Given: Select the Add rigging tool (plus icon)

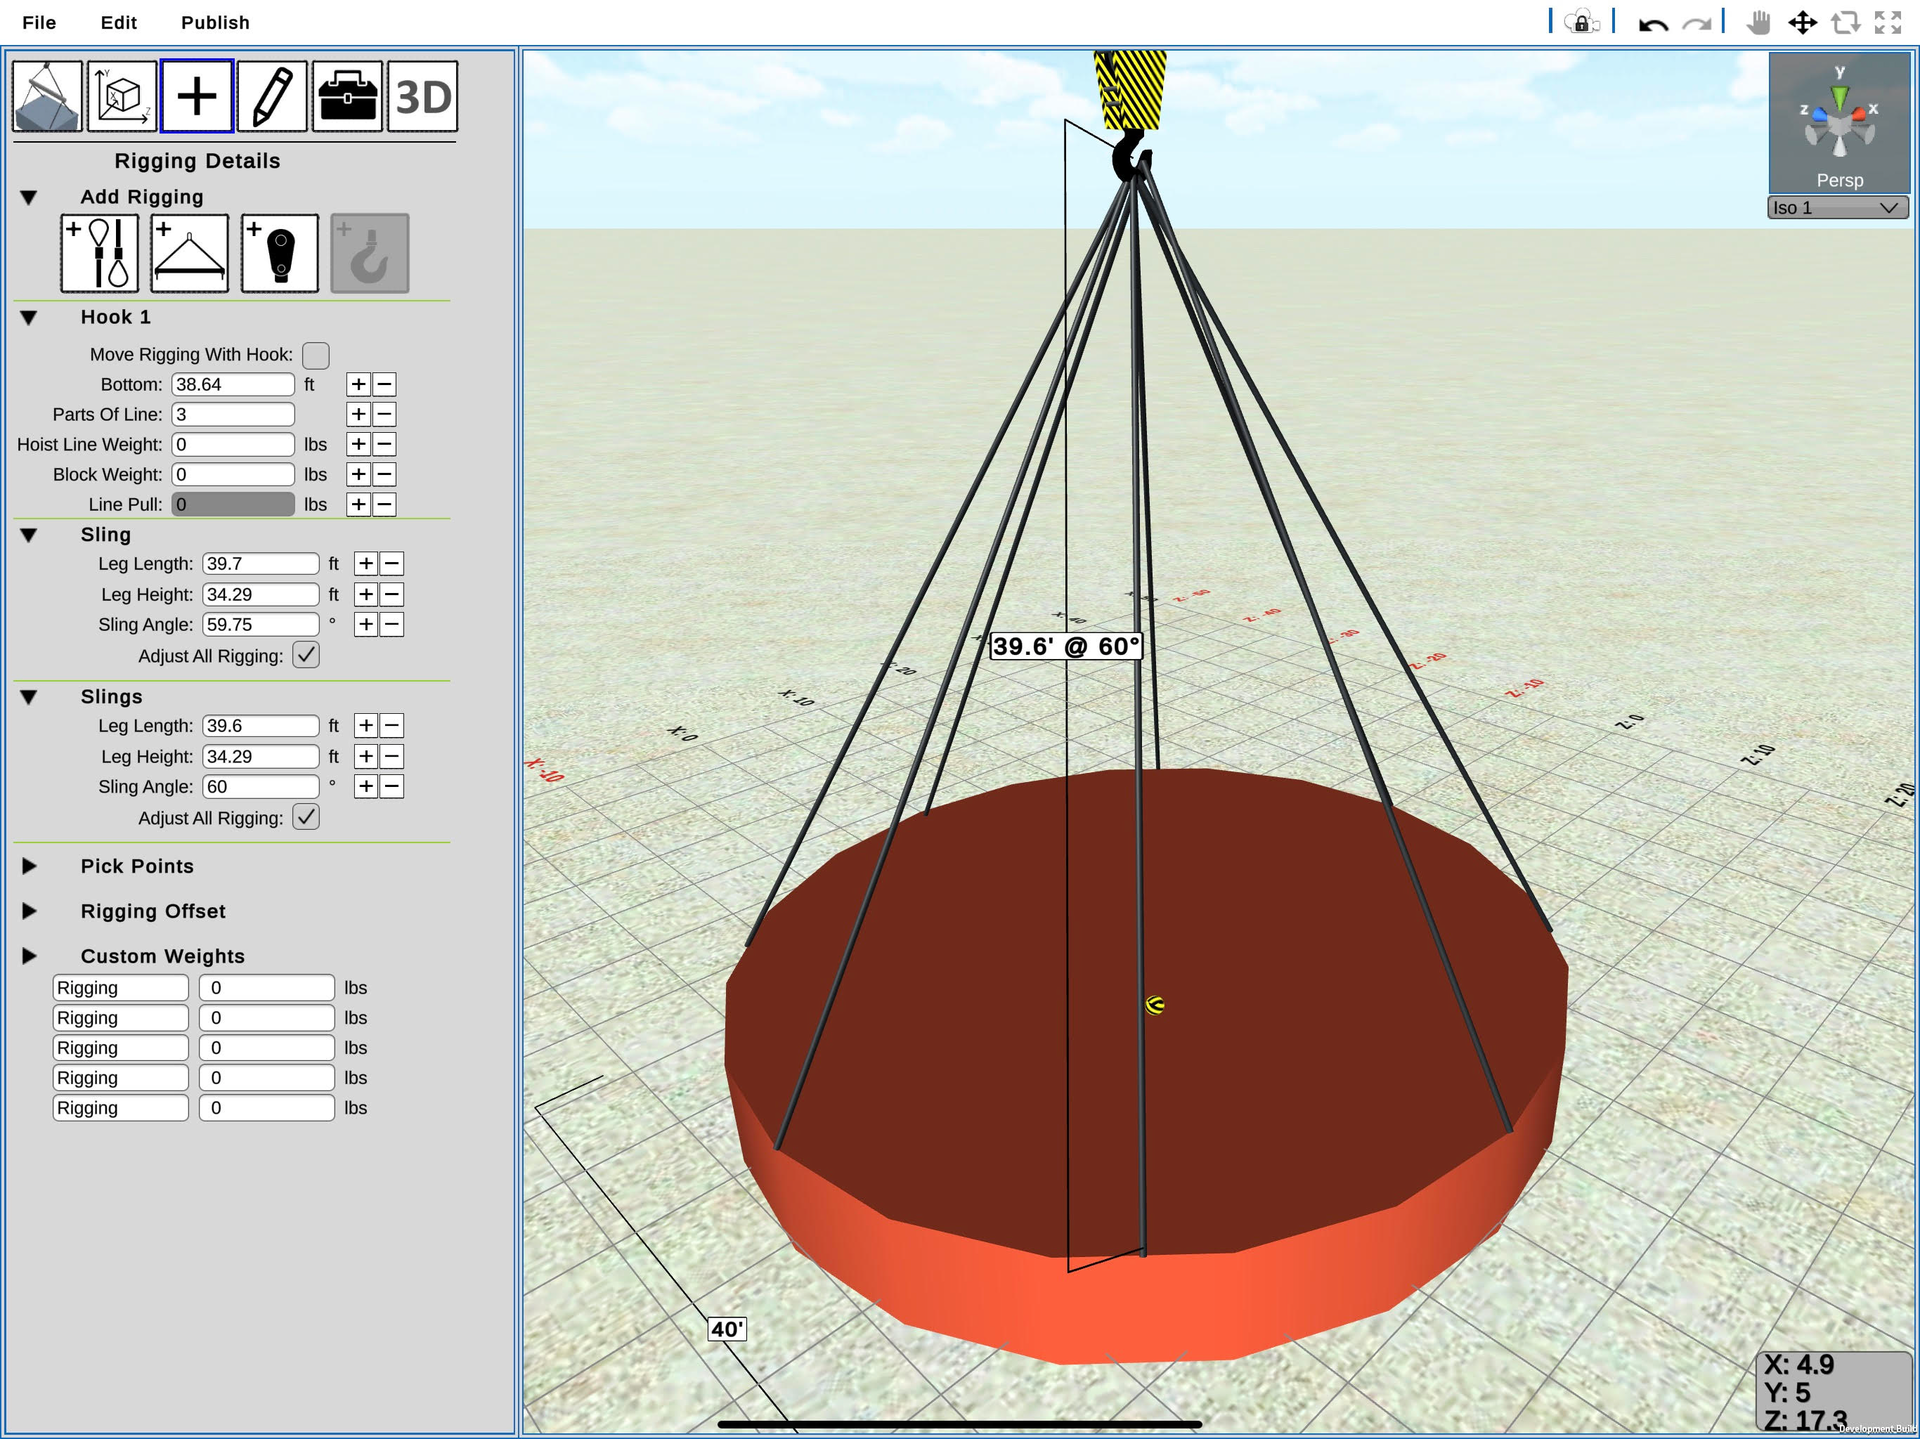Looking at the screenshot, I should pos(196,95).
